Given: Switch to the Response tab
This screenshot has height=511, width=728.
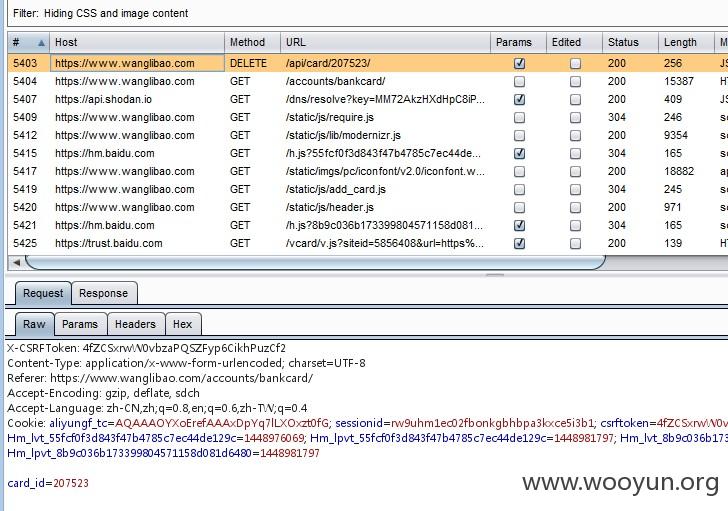Looking at the screenshot, I should tap(104, 293).
